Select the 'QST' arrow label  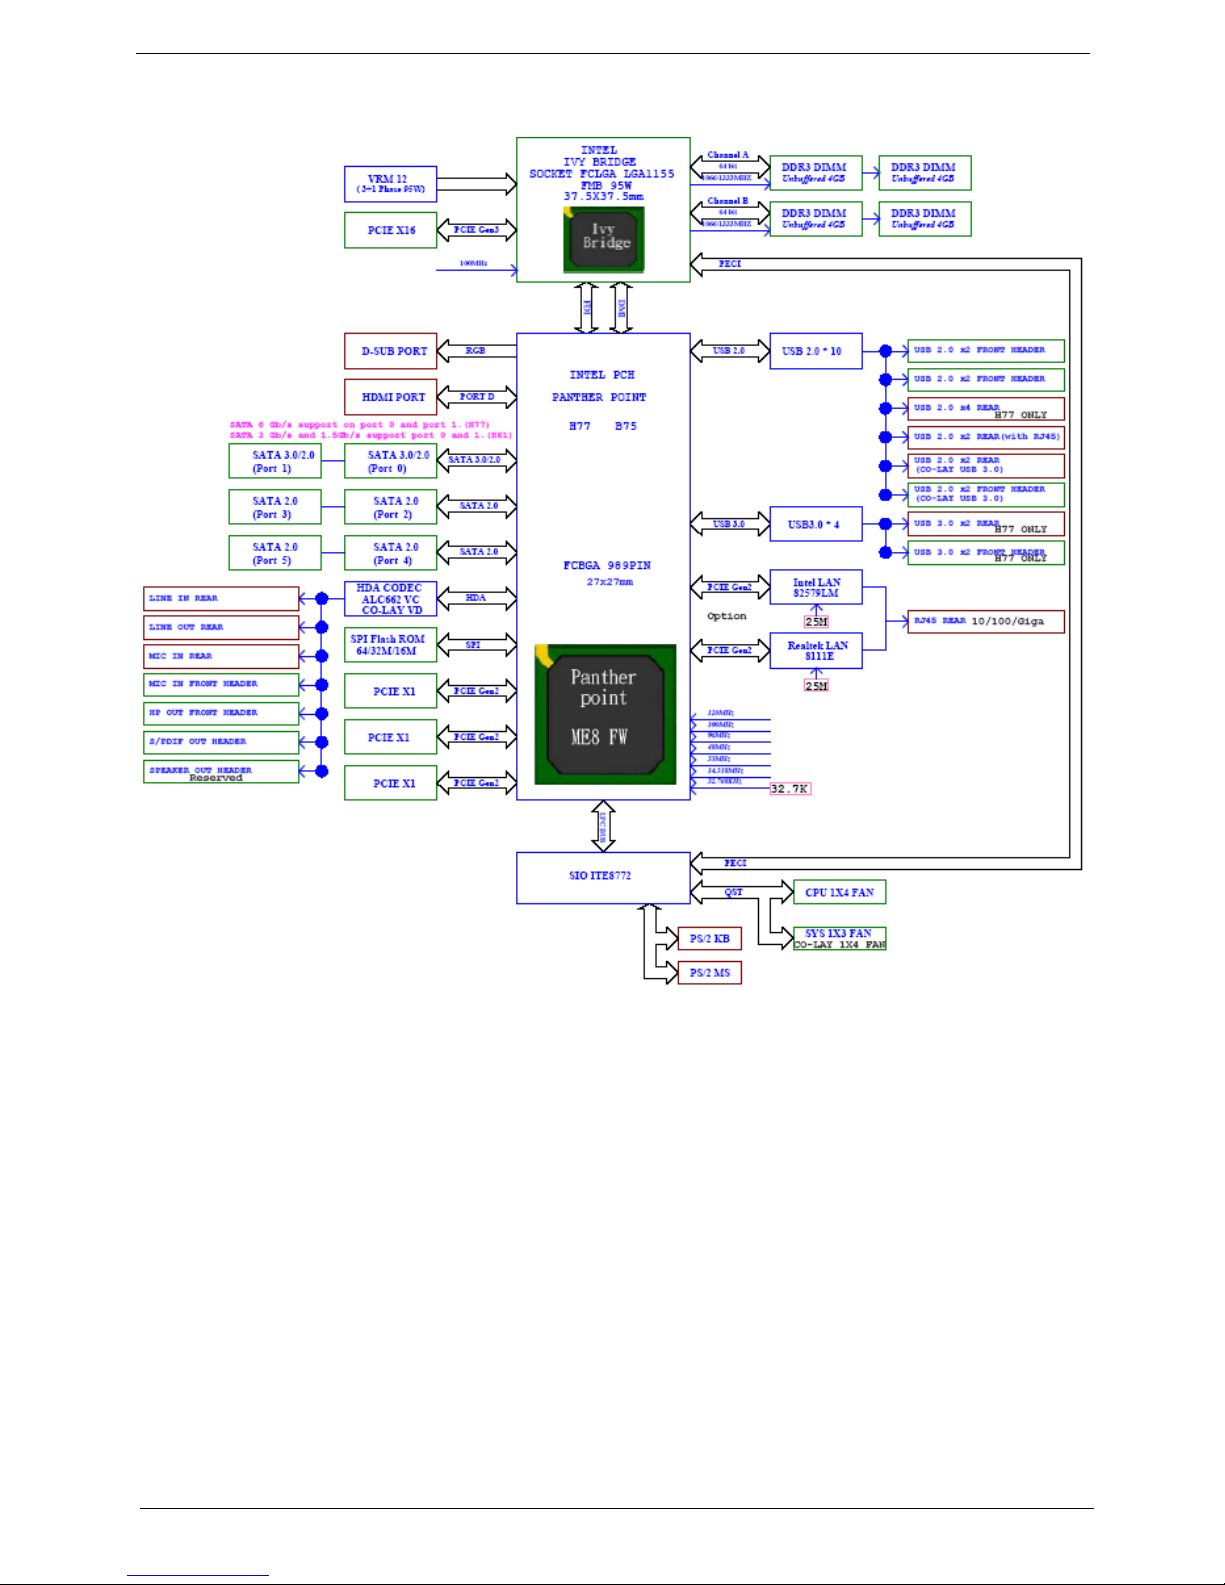click(x=734, y=892)
